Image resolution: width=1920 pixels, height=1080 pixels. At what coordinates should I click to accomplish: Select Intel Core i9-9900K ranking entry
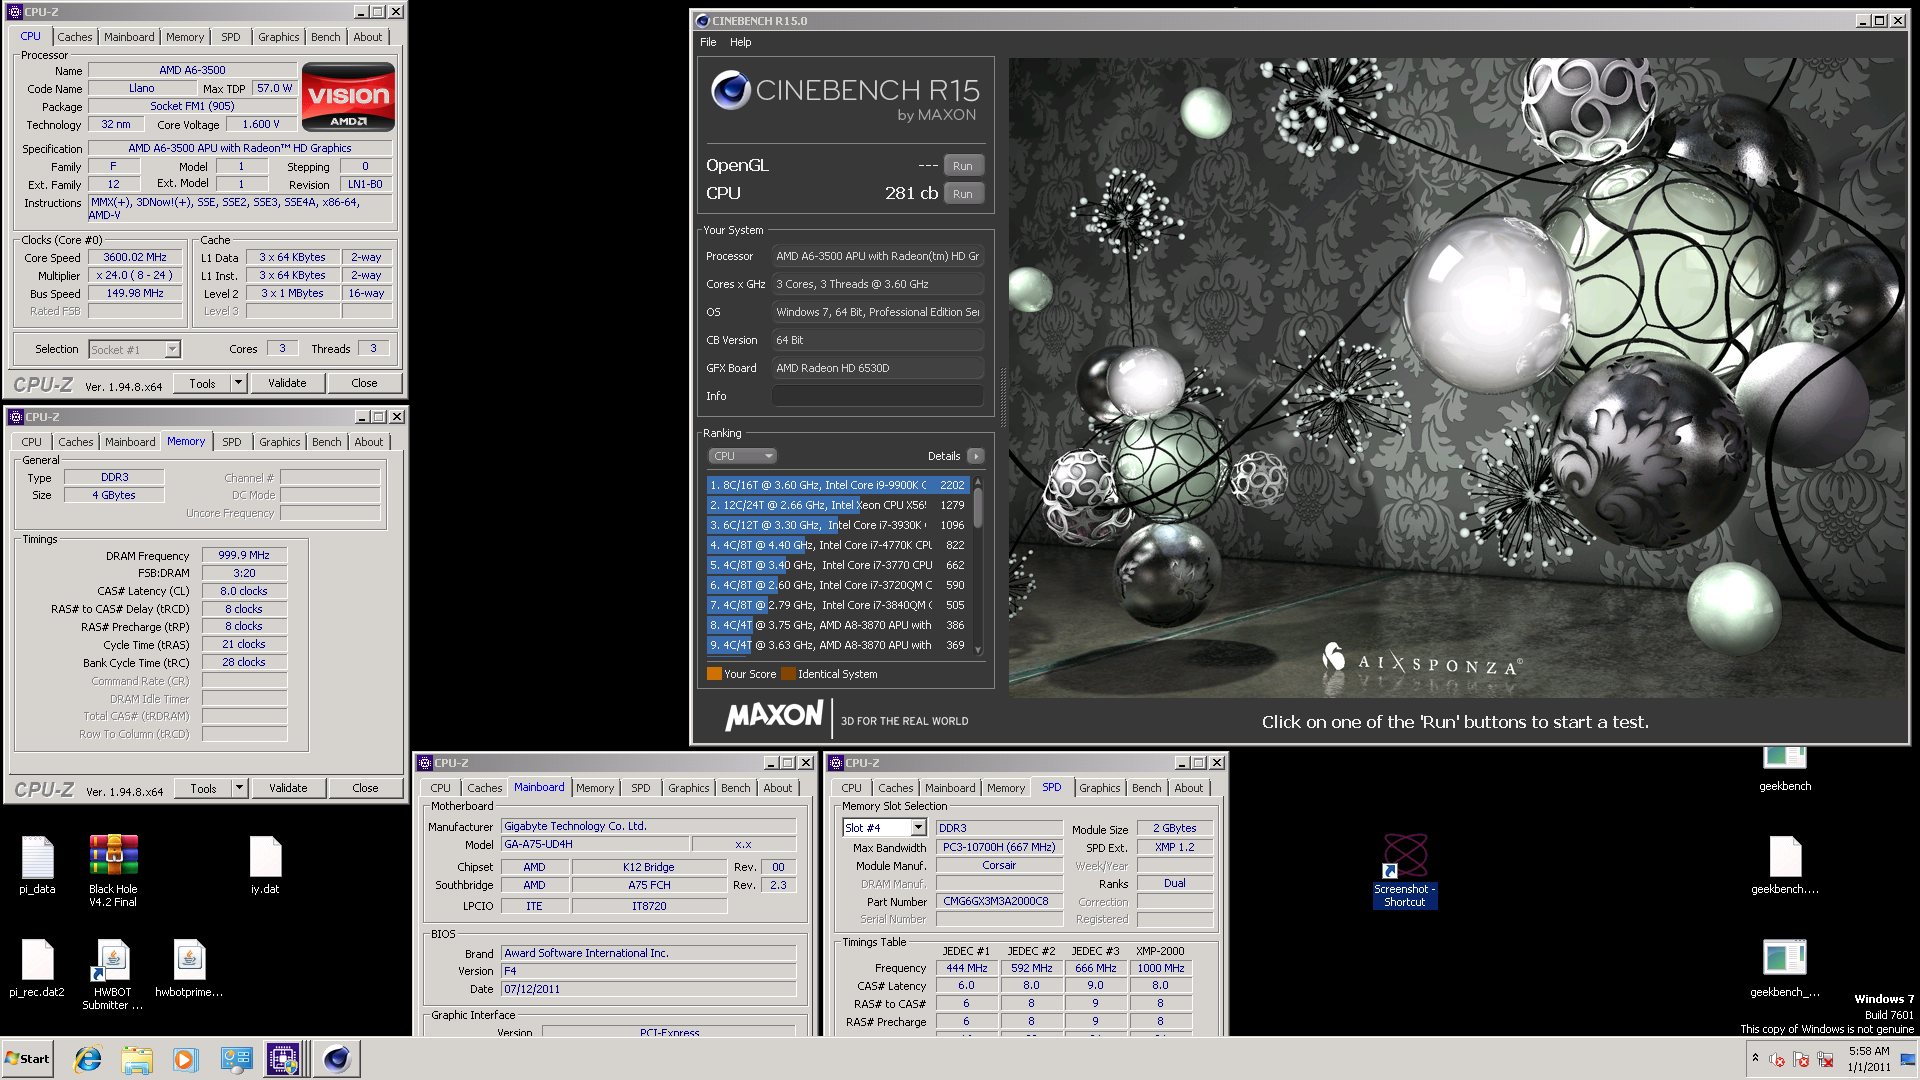[x=836, y=485]
